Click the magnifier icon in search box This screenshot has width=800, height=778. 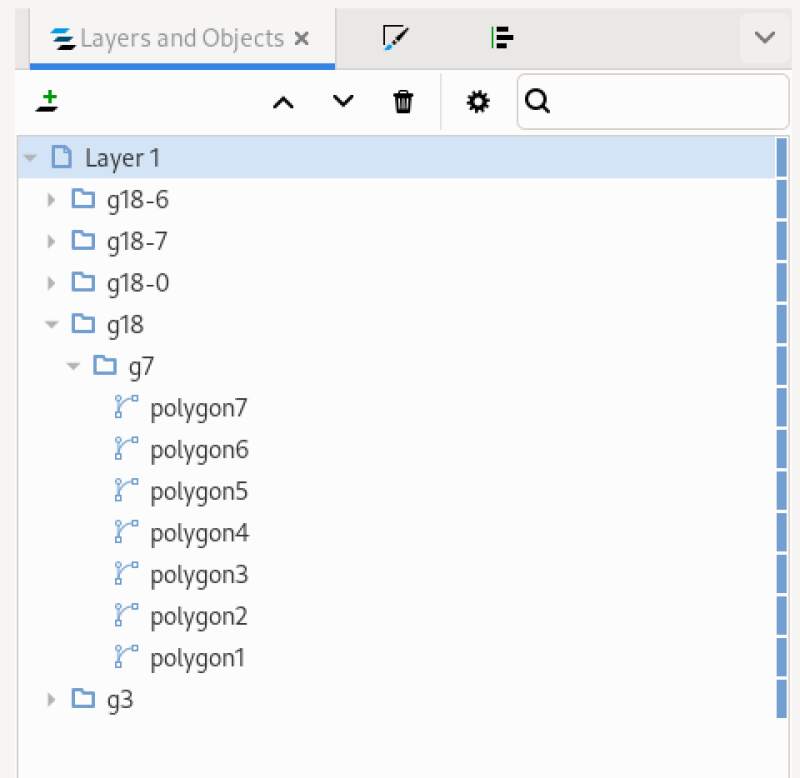coord(539,101)
